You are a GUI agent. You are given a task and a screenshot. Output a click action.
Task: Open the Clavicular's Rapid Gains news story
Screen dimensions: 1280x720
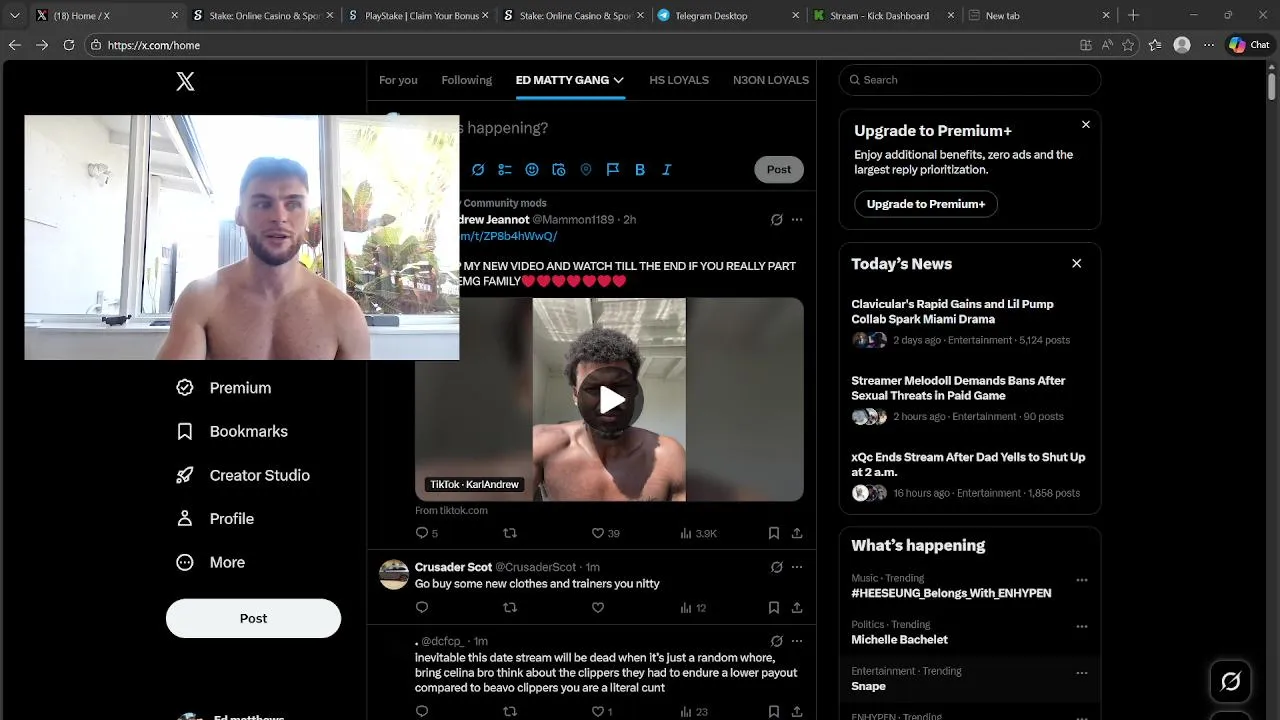coord(953,312)
